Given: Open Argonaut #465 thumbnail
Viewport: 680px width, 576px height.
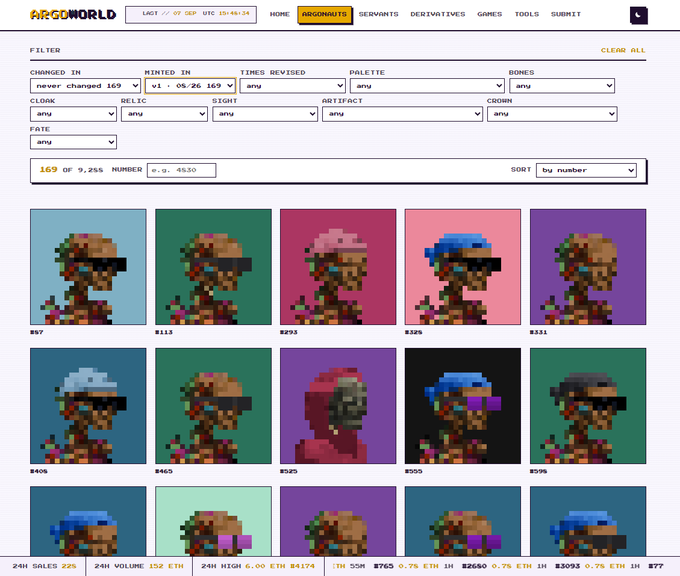Looking at the screenshot, I should pyautogui.click(x=213, y=406).
